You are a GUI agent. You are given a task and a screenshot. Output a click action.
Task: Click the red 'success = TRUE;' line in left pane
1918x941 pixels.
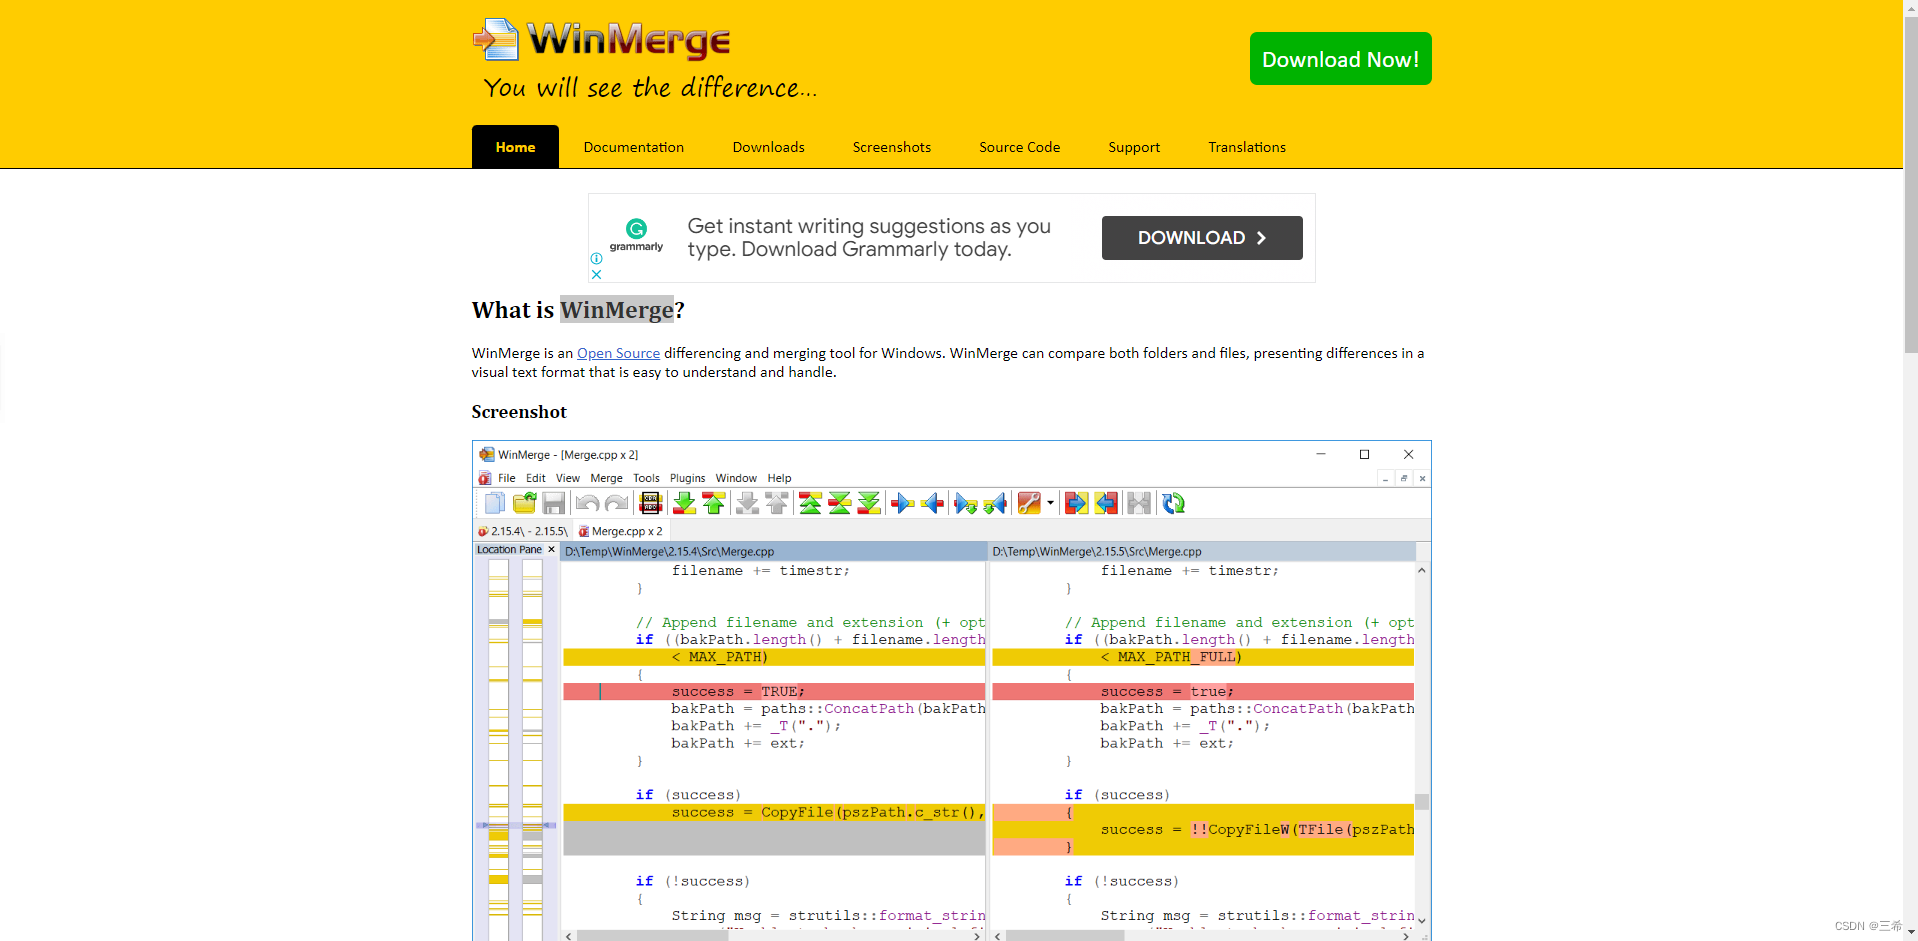click(x=774, y=692)
